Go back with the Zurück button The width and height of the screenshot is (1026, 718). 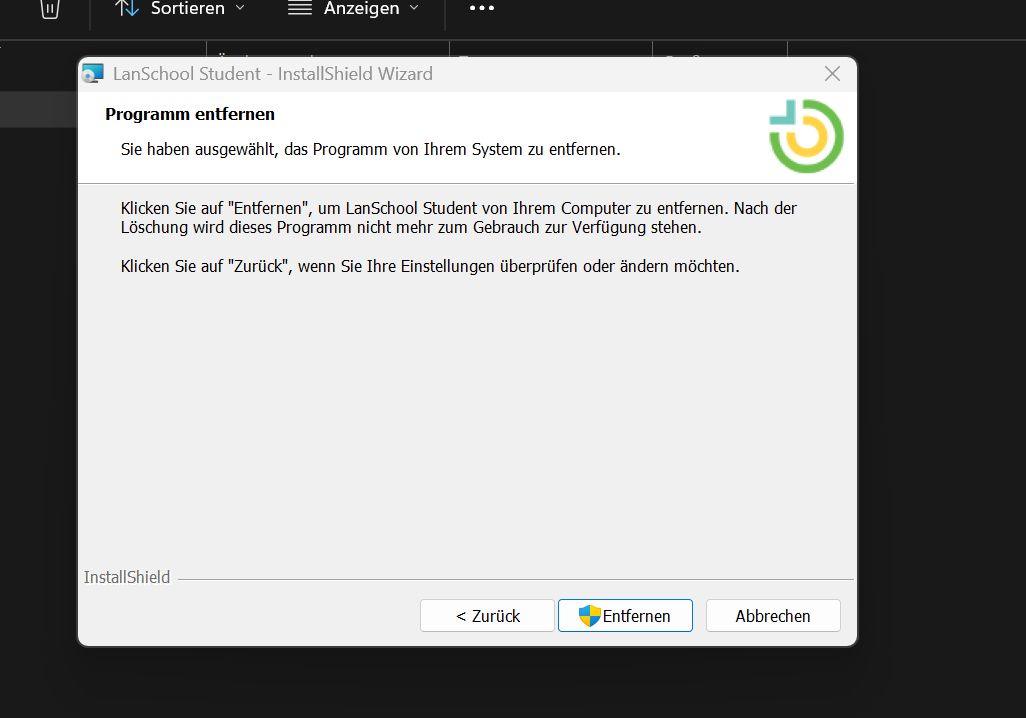click(x=487, y=616)
